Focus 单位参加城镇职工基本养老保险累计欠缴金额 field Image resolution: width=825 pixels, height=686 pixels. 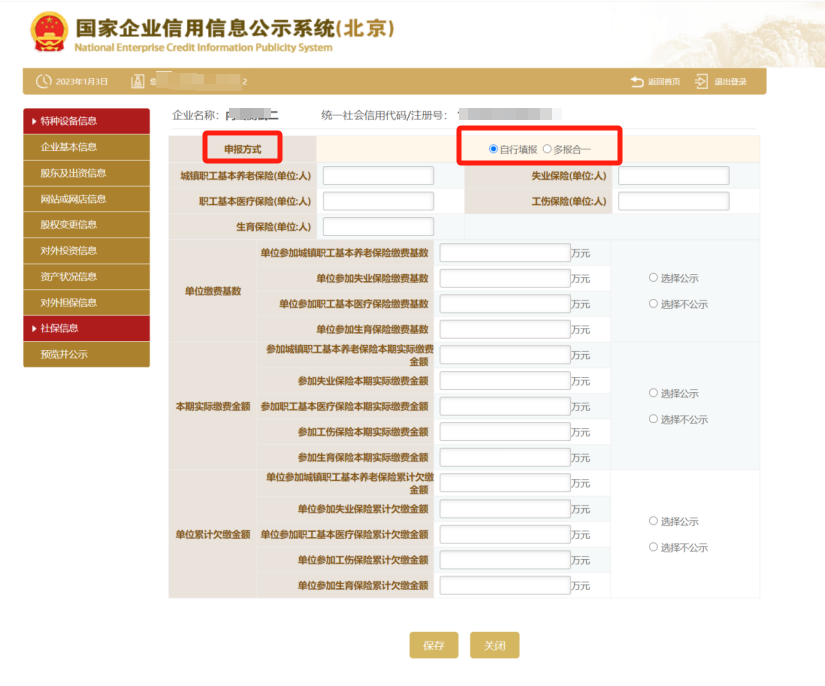505,483
